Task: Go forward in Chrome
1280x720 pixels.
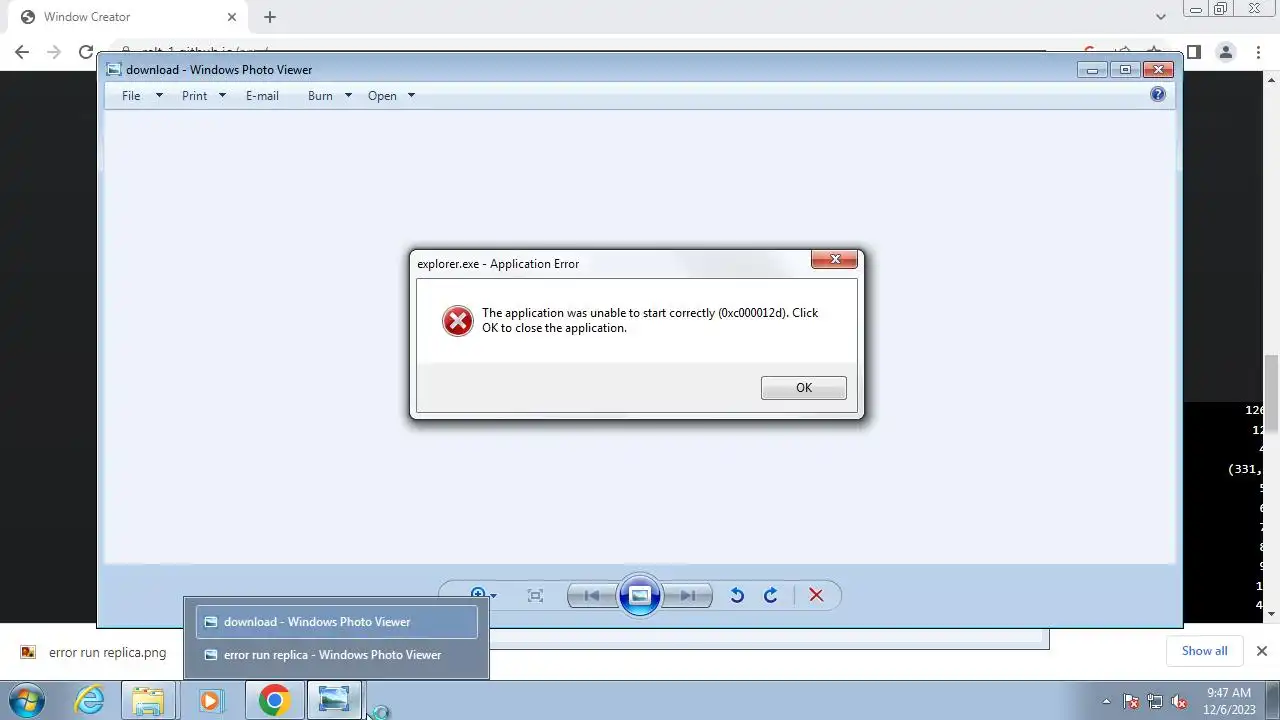Action: click(54, 52)
